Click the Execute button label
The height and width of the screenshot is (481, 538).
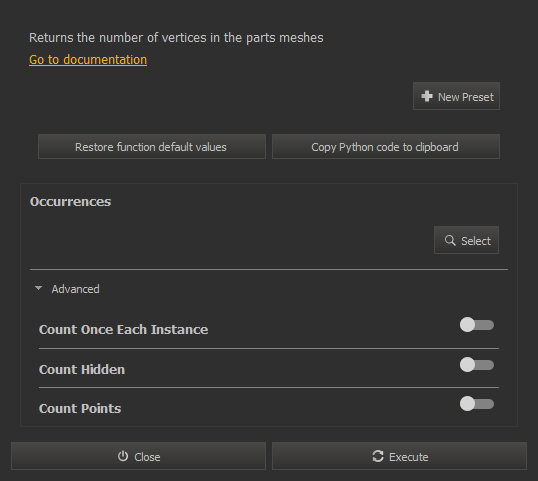pyautogui.click(x=409, y=457)
